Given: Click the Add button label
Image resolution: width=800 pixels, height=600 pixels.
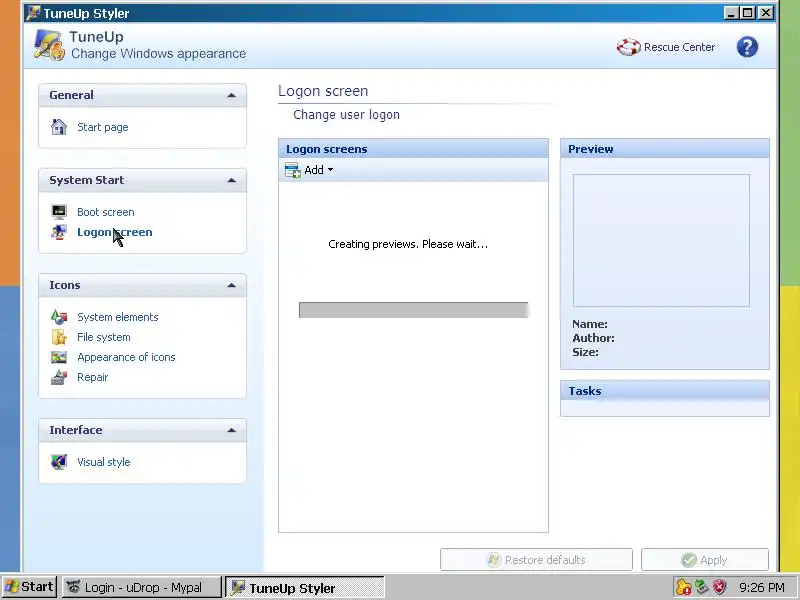Looking at the screenshot, I should coord(314,170).
